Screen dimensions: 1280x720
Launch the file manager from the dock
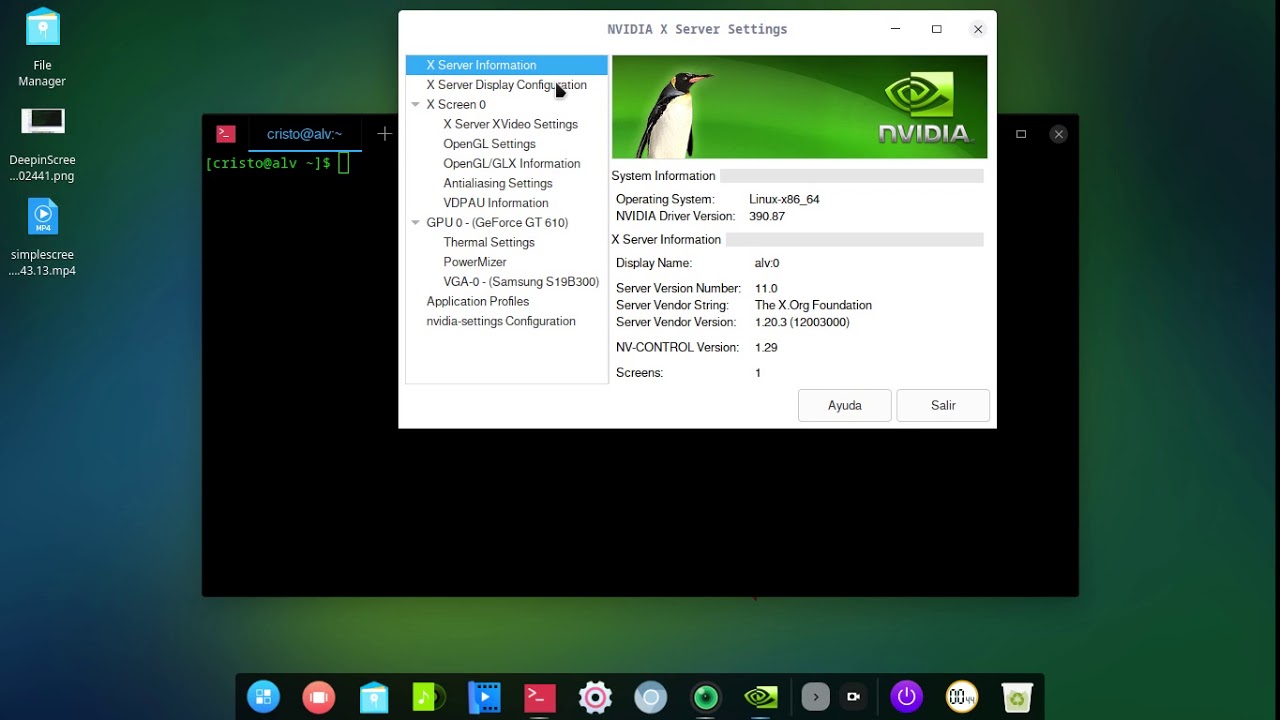coord(374,697)
